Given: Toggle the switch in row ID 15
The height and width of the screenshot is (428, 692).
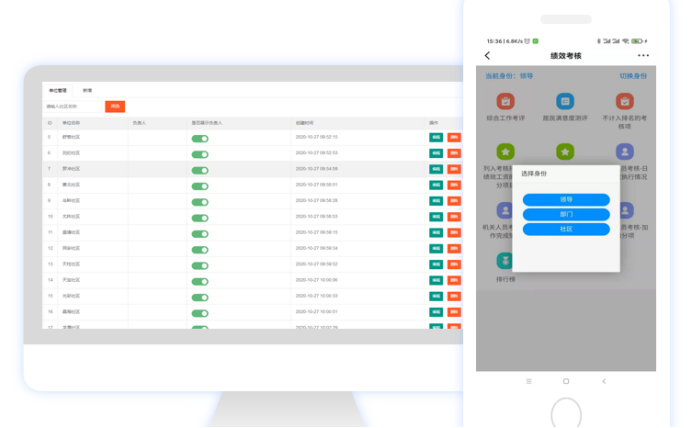Looking at the screenshot, I should [200, 297].
